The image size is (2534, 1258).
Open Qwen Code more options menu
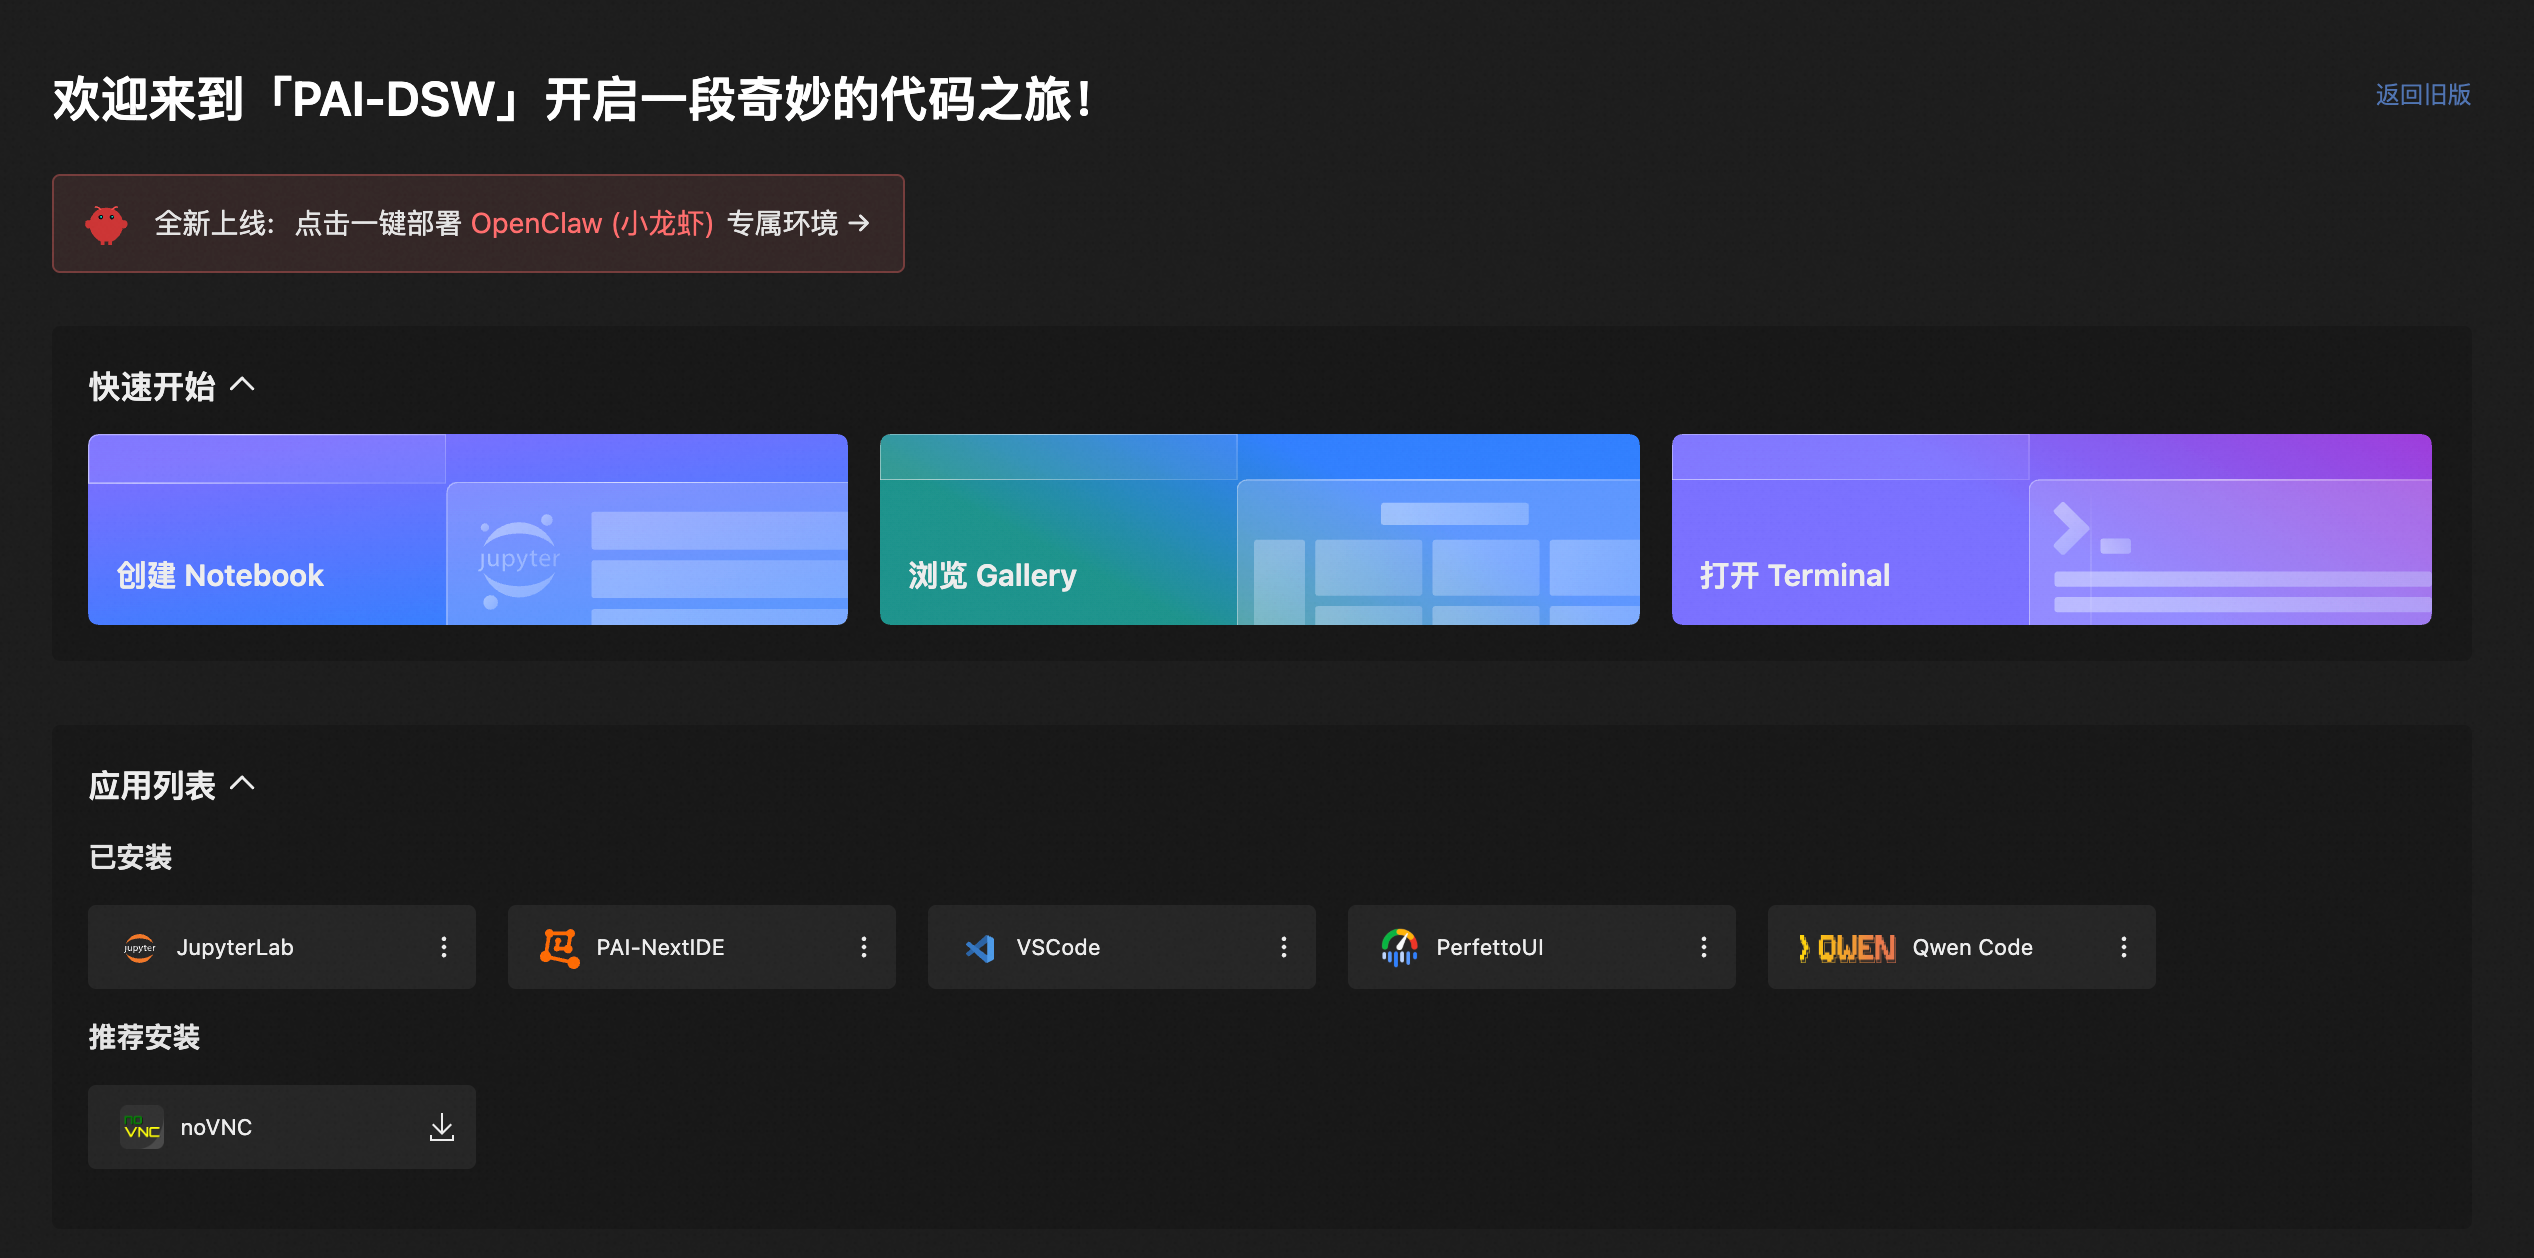pyautogui.click(x=2124, y=947)
